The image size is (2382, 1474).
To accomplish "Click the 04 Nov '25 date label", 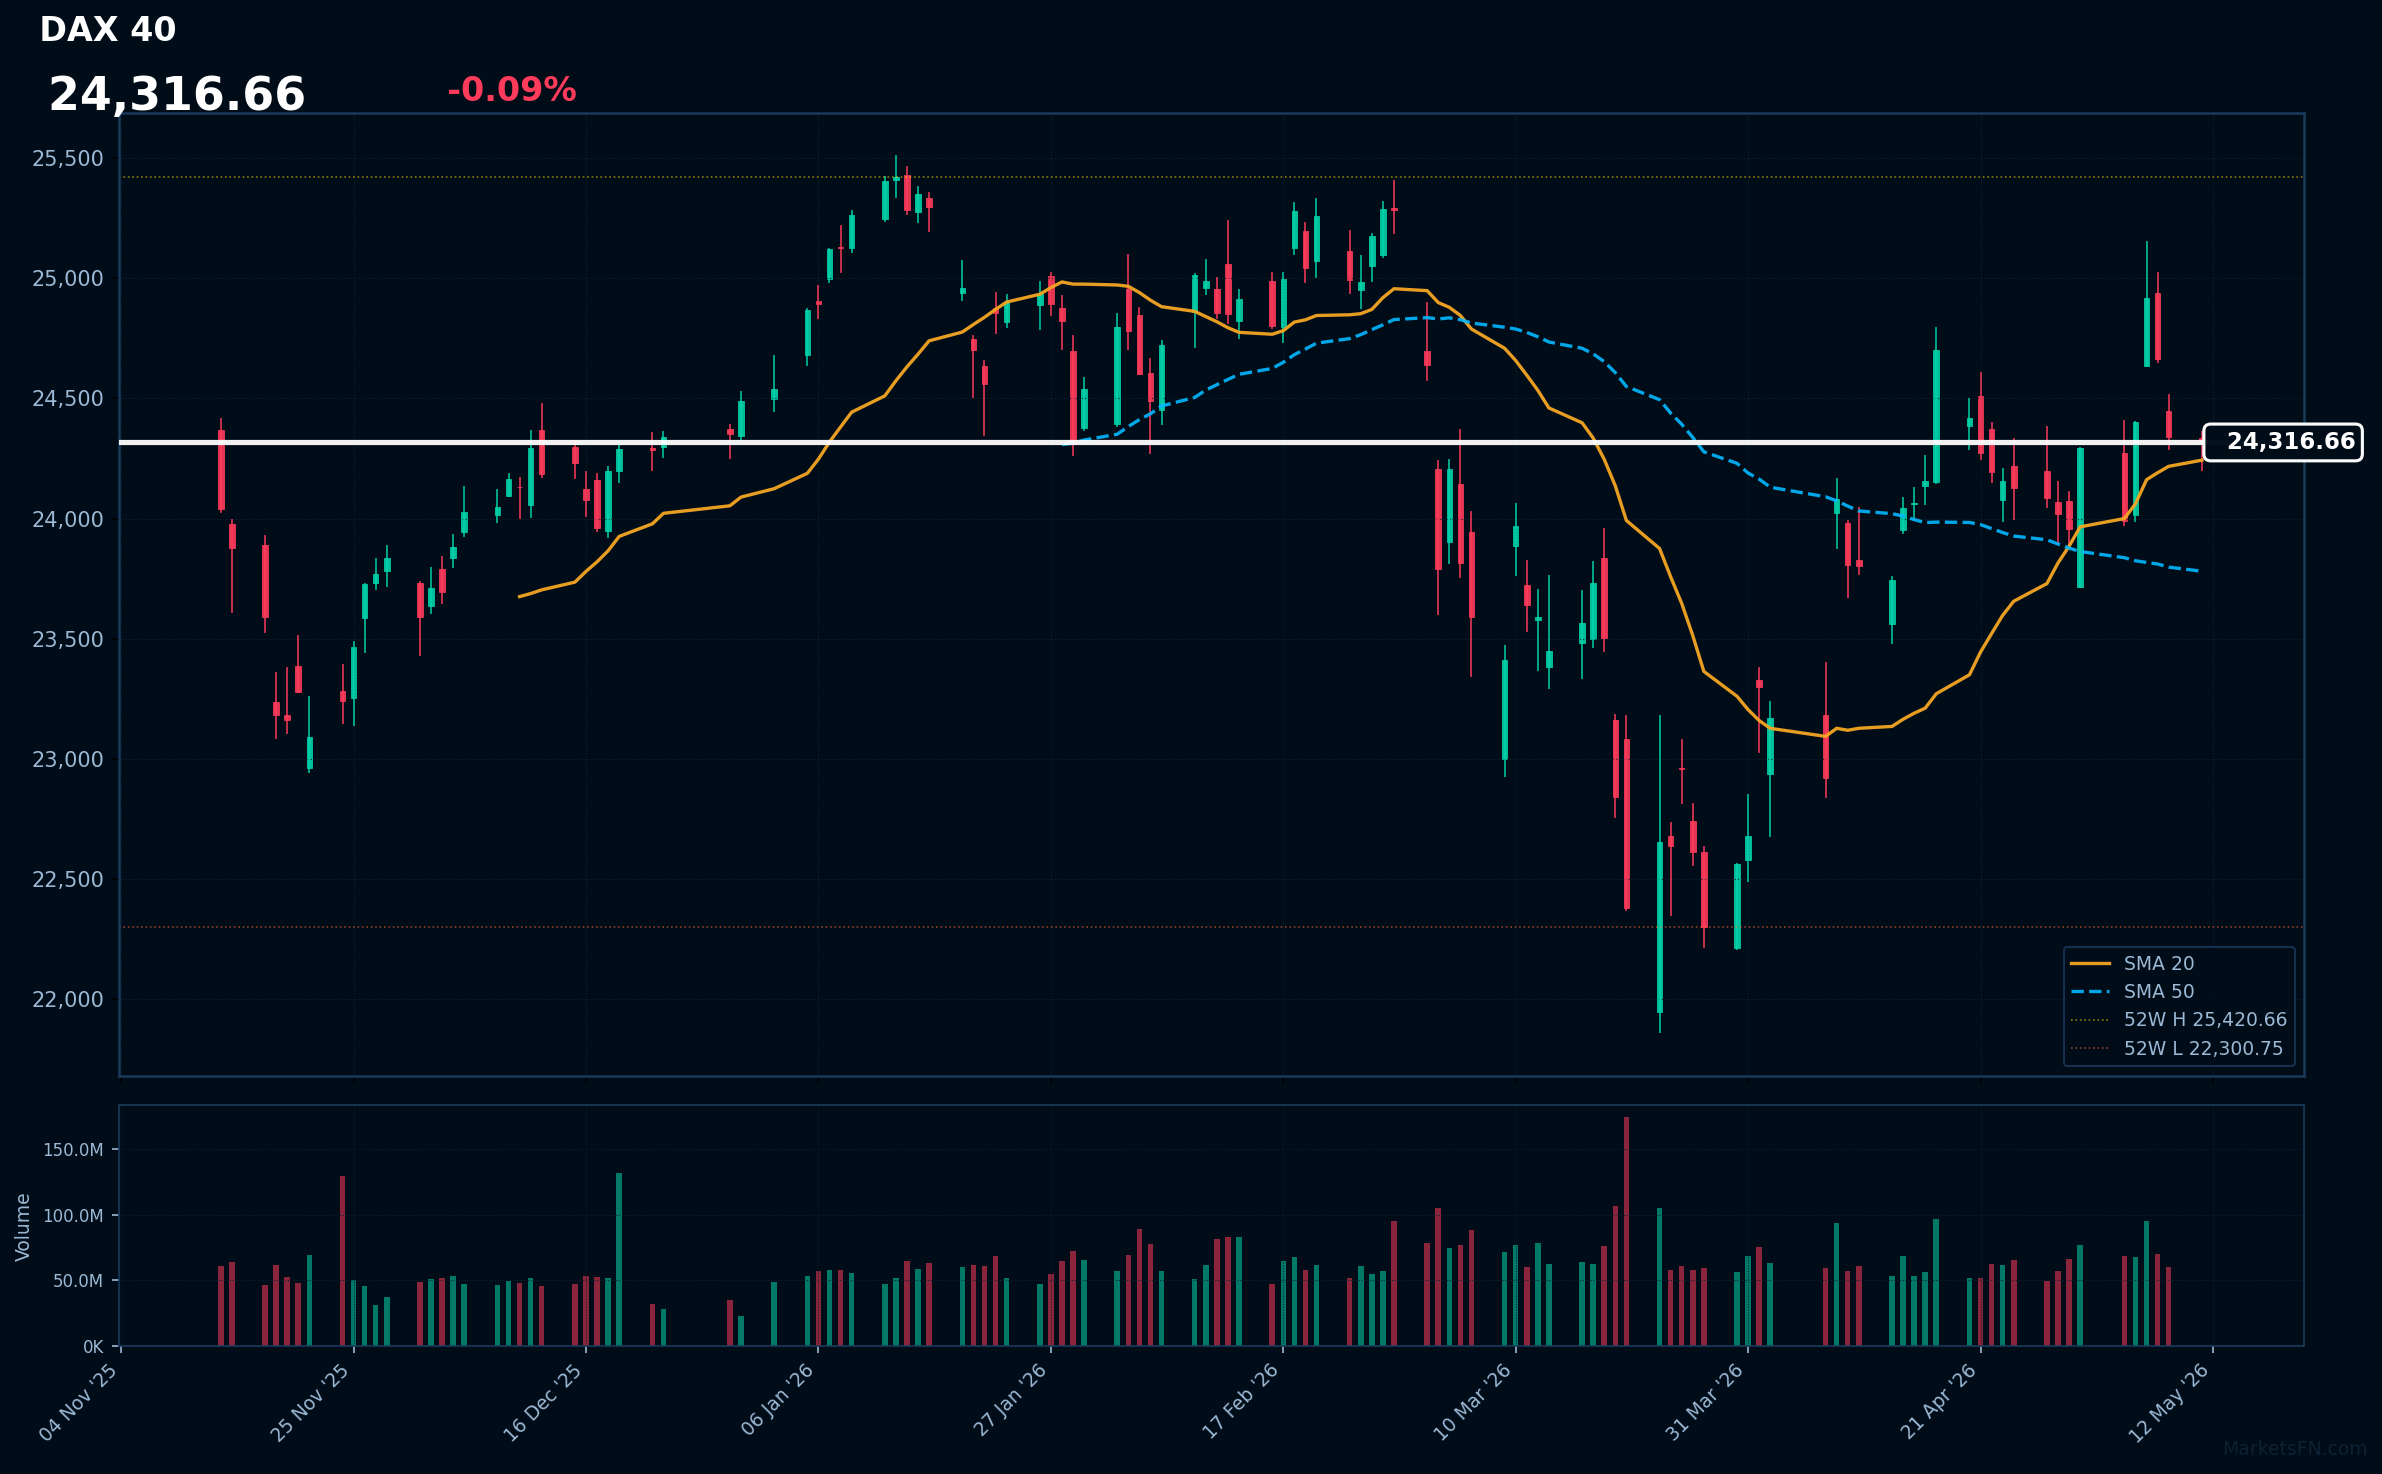I will [x=80, y=1402].
